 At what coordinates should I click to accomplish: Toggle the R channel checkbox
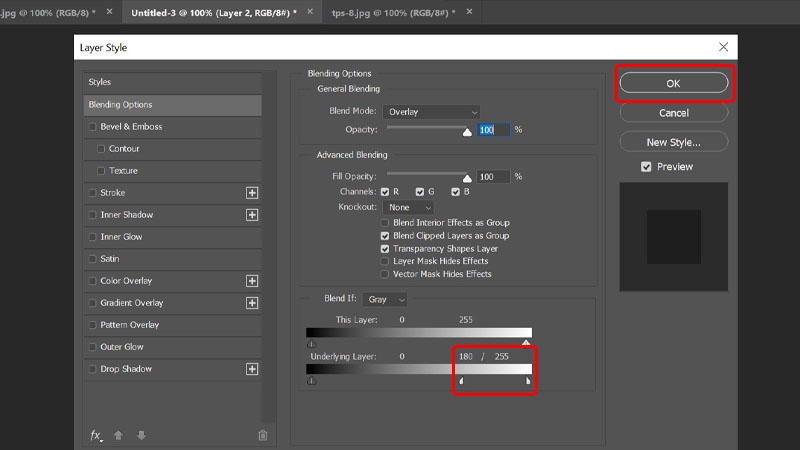pyautogui.click(x=385, y=192)
